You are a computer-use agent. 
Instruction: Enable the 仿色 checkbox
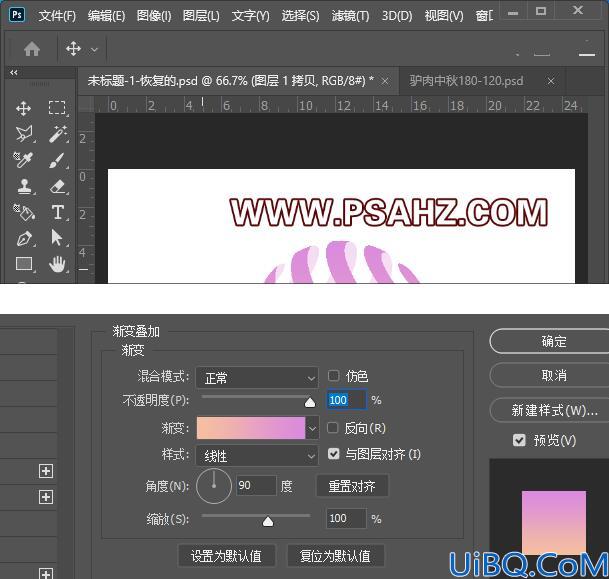tap(333, 376)
